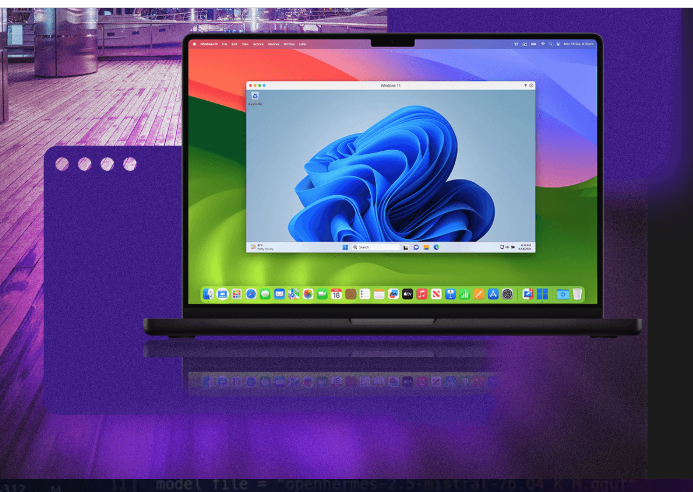Open Photos app in Dock
This screenshot has height=492, width=693.
tap(308, 294)
